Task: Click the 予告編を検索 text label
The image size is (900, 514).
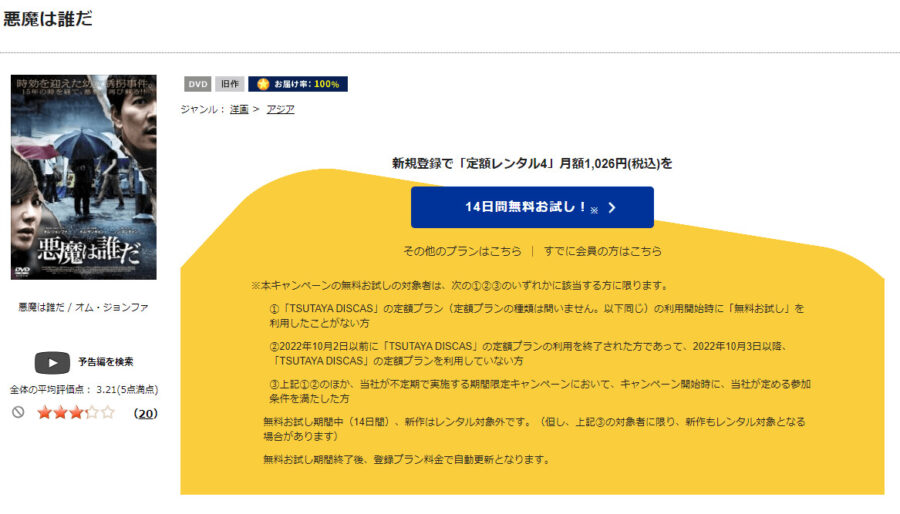Action: click(x=106, y=362)
